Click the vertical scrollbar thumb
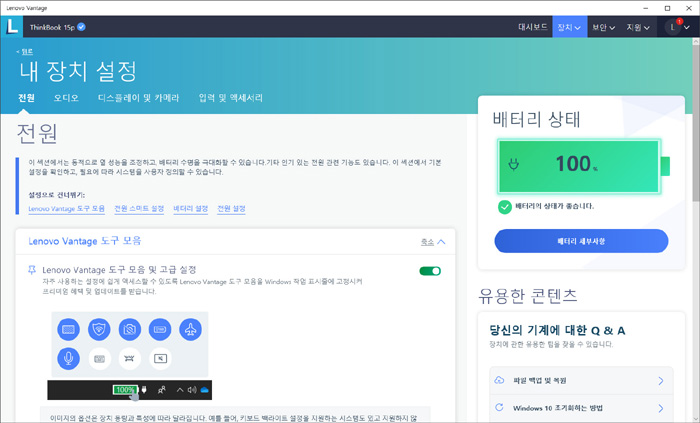700x423 pixels. tap(696, 122)
